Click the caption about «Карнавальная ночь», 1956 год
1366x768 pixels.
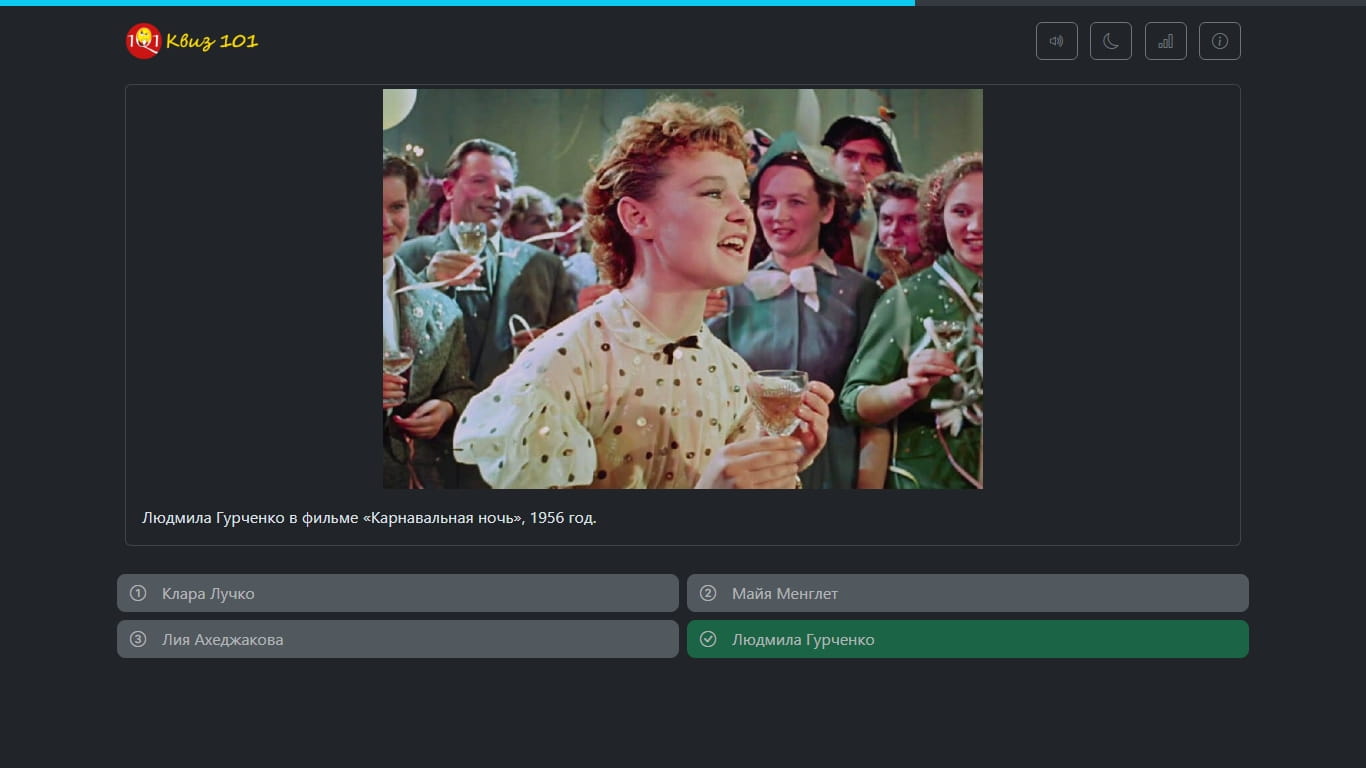(x=369, y=518)
